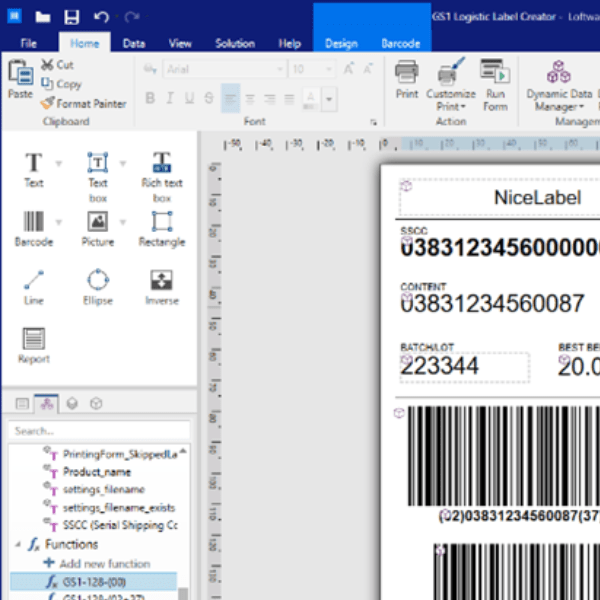Open the font size 10 dropdown

[329, 69]
